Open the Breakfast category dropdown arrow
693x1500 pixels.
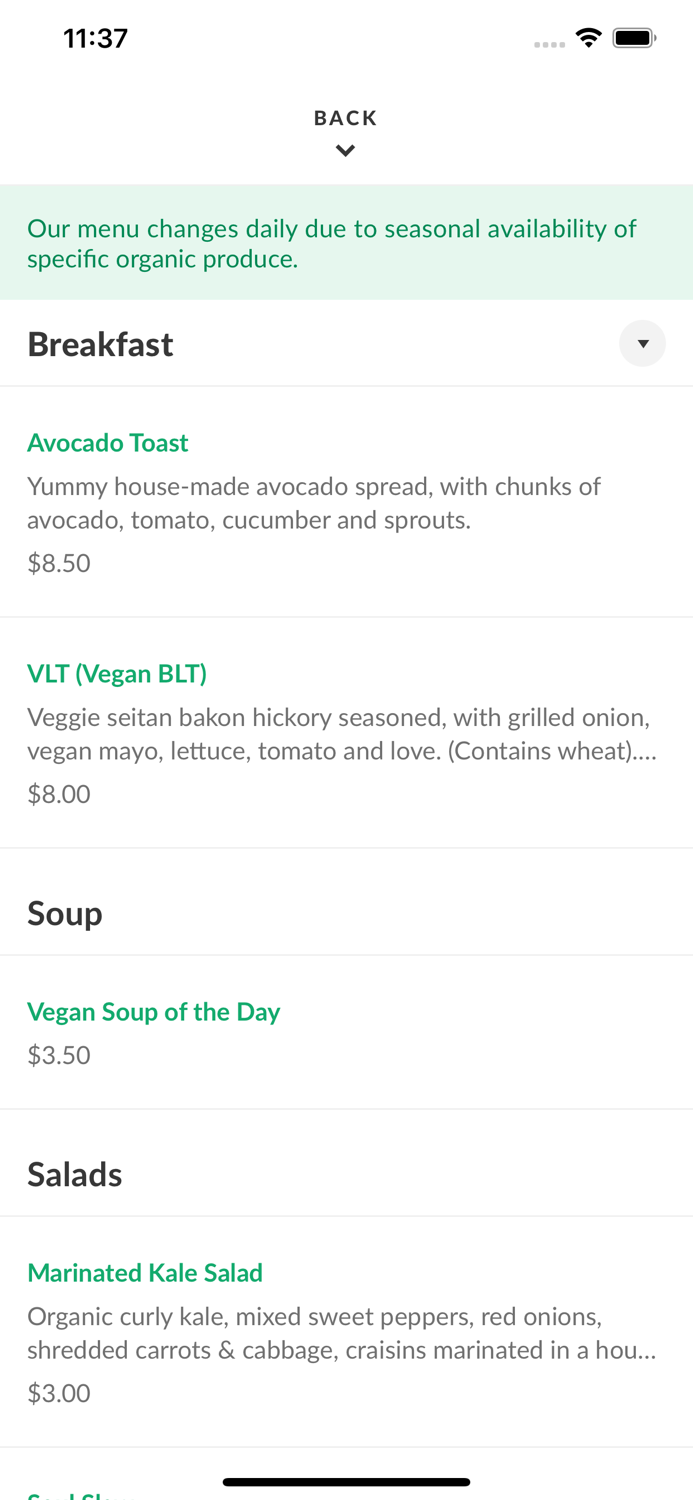tap(642, 344)
